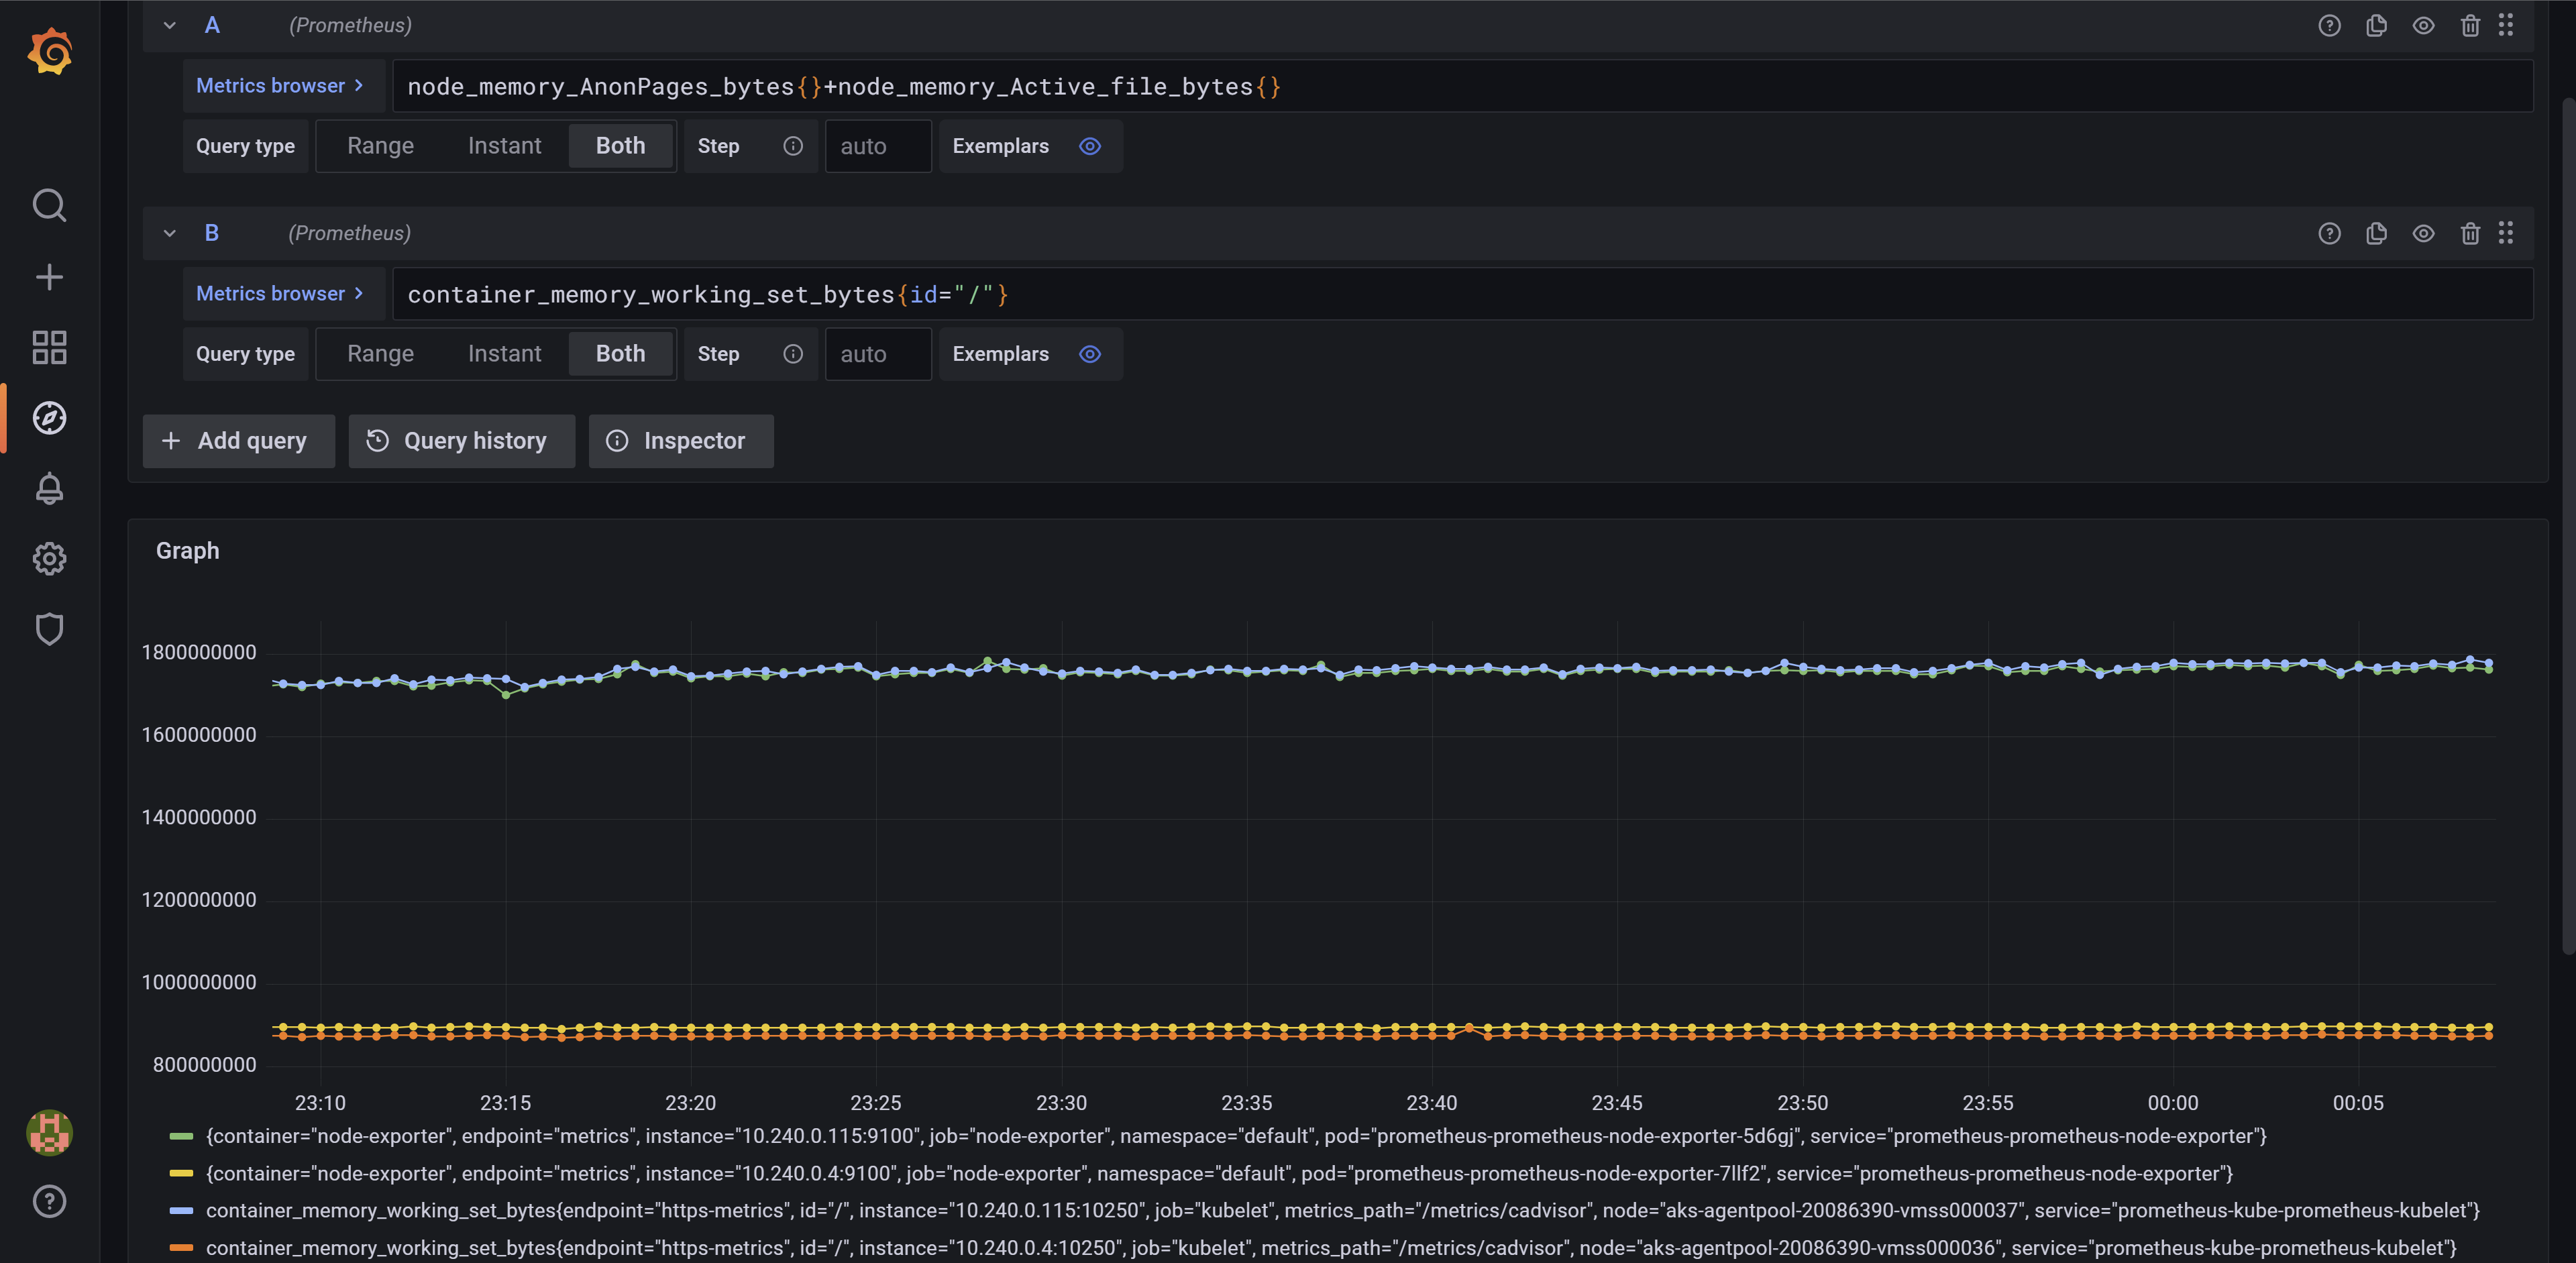The width and height of the screenshot is (2576, 1263).
Task: Select Range query type for query B
Action: (380, 354)
